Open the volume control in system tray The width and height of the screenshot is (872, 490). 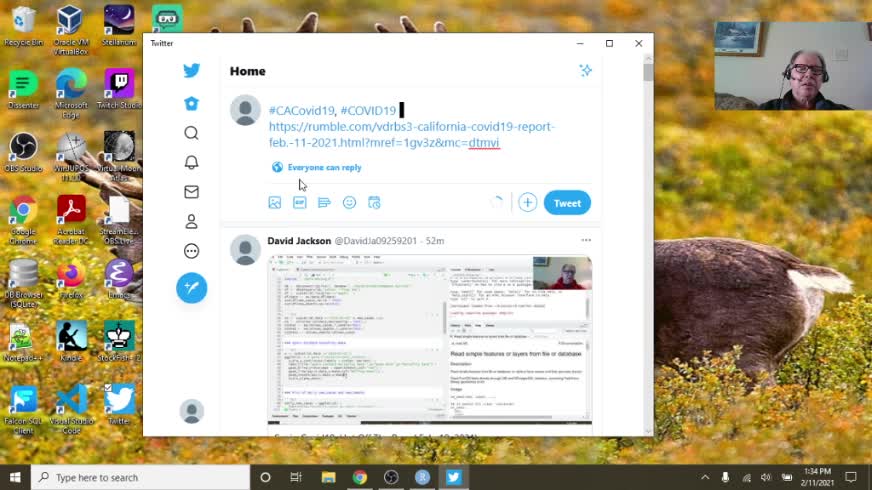766,477
